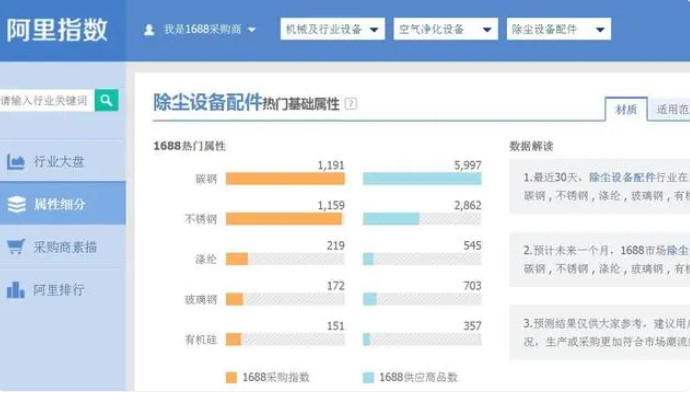Click the 阿里指数 logo
Viewport: 690px width, 393px height.
(x=57, y=30)
